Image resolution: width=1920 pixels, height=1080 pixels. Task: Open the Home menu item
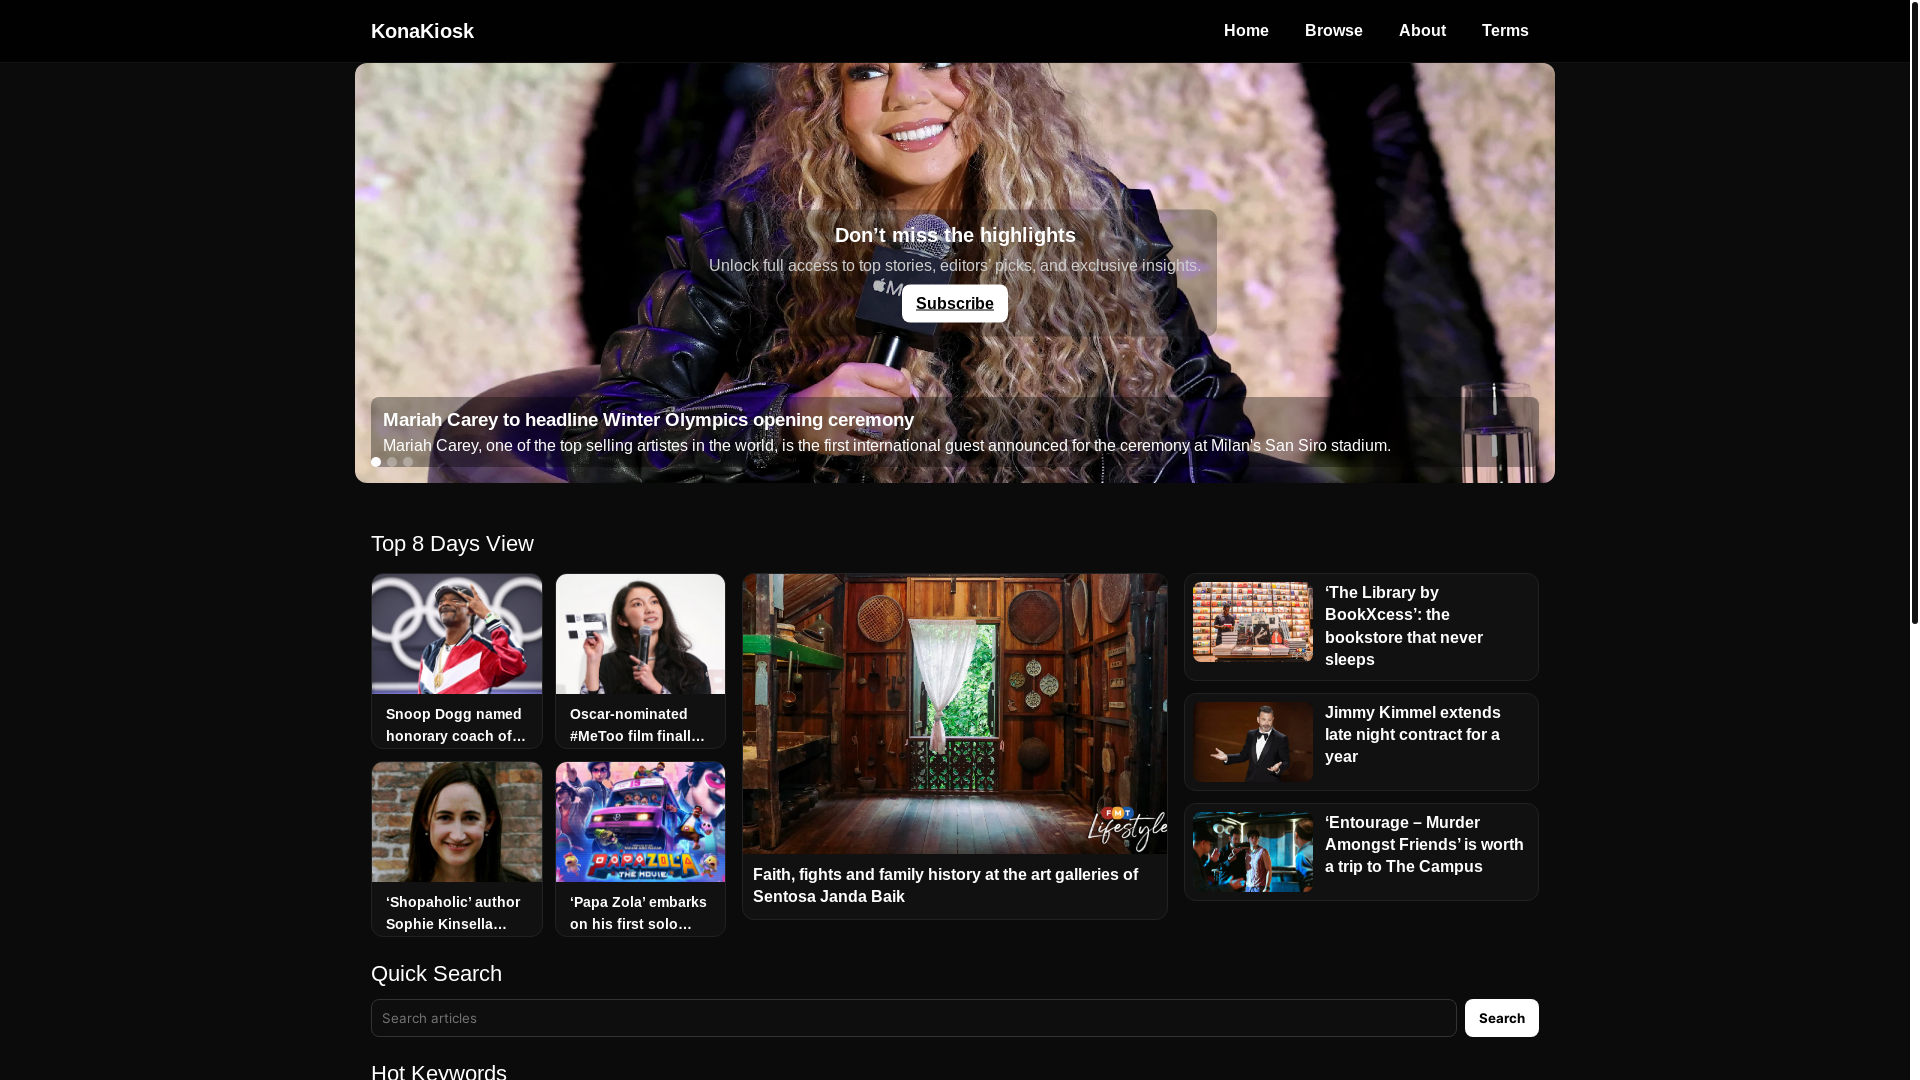[x=1246, y=31]
